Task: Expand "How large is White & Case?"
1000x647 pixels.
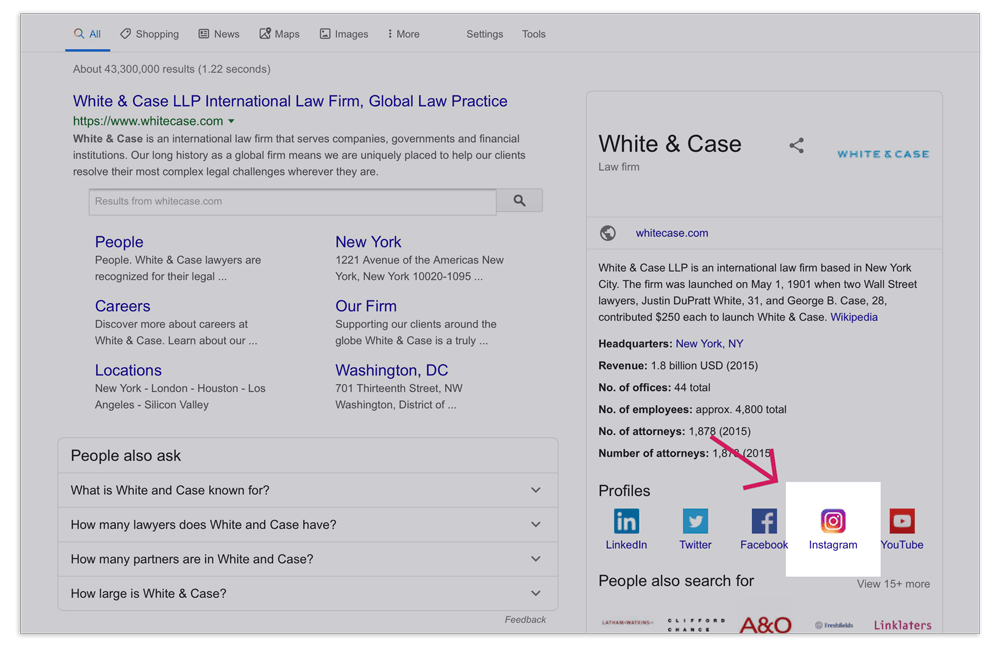Action: (308, 593)
